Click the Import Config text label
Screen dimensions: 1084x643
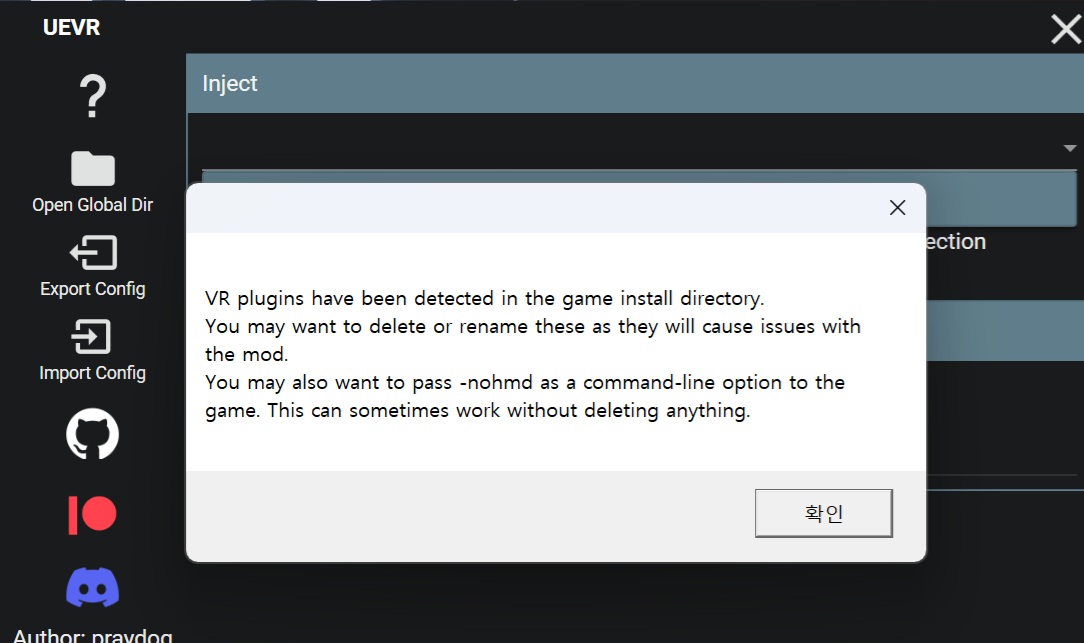(x=93, y=373)
